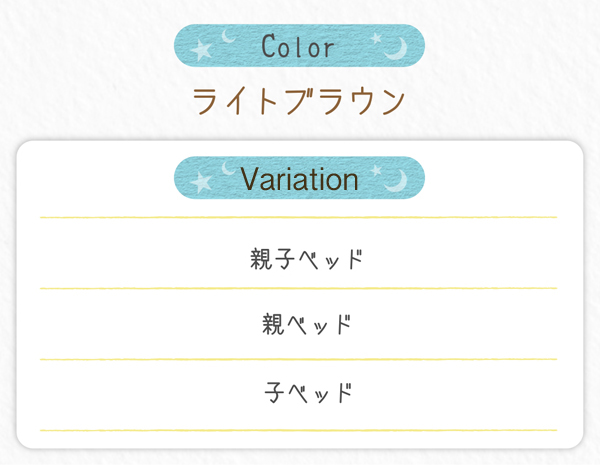This screenshot has height=465, width=600.
Task: Click the left star icon on Color banner
Action: [201, 51]
